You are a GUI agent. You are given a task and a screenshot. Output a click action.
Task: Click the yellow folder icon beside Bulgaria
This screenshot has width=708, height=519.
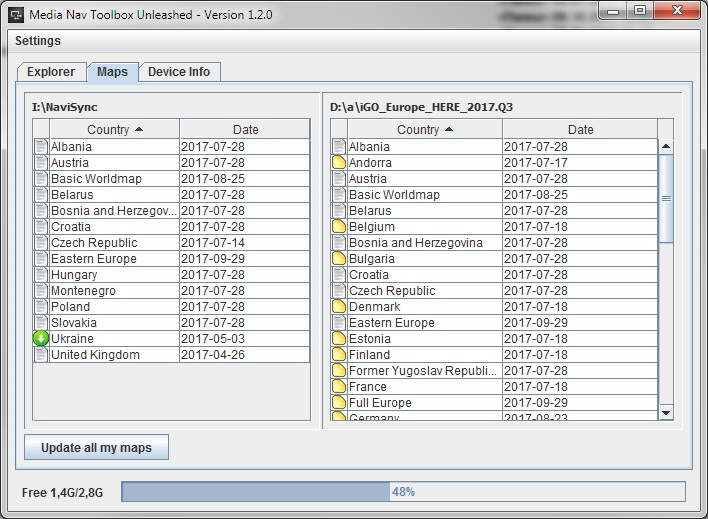coord(339,258)
